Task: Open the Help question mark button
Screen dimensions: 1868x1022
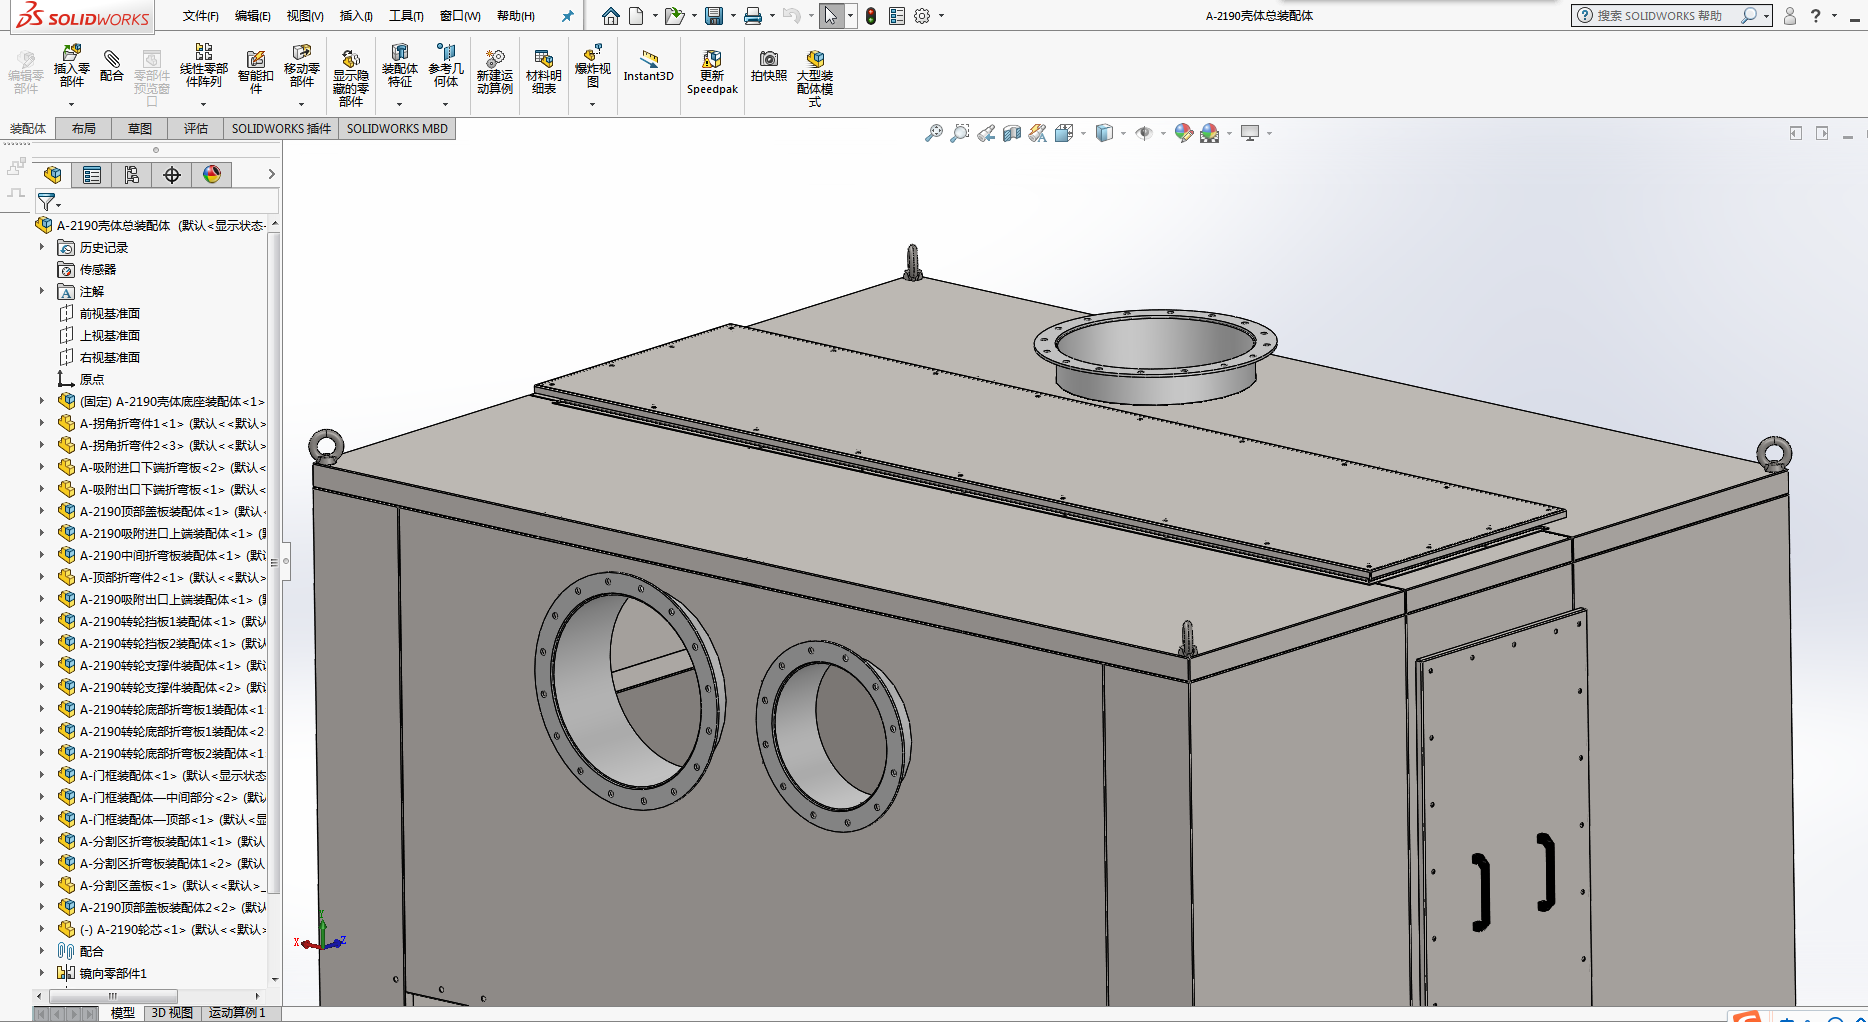Action: tap(1815, 16)
